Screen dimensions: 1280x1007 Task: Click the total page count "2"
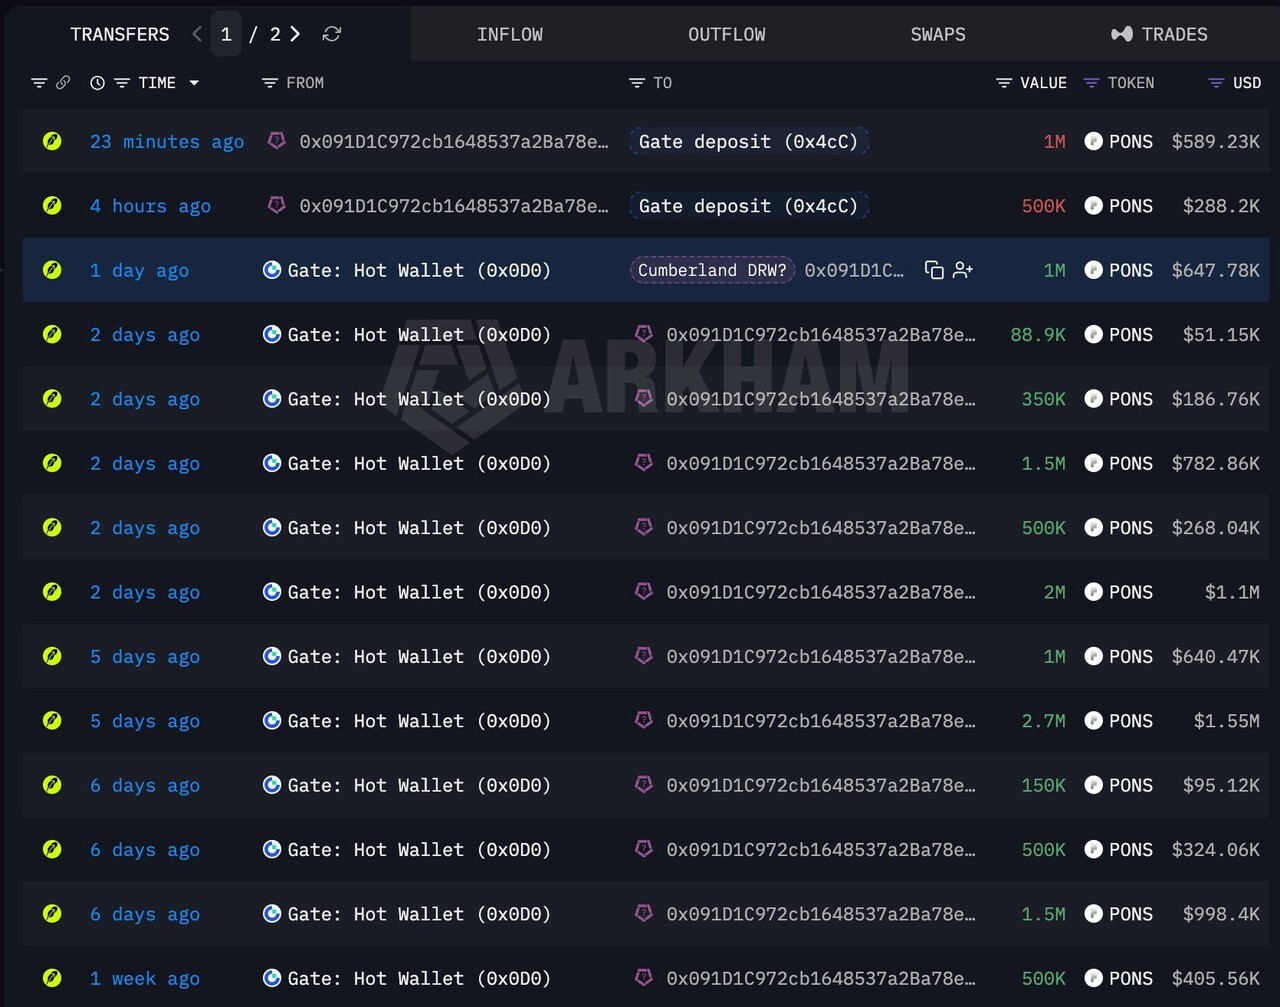click(x=275, y=34)
